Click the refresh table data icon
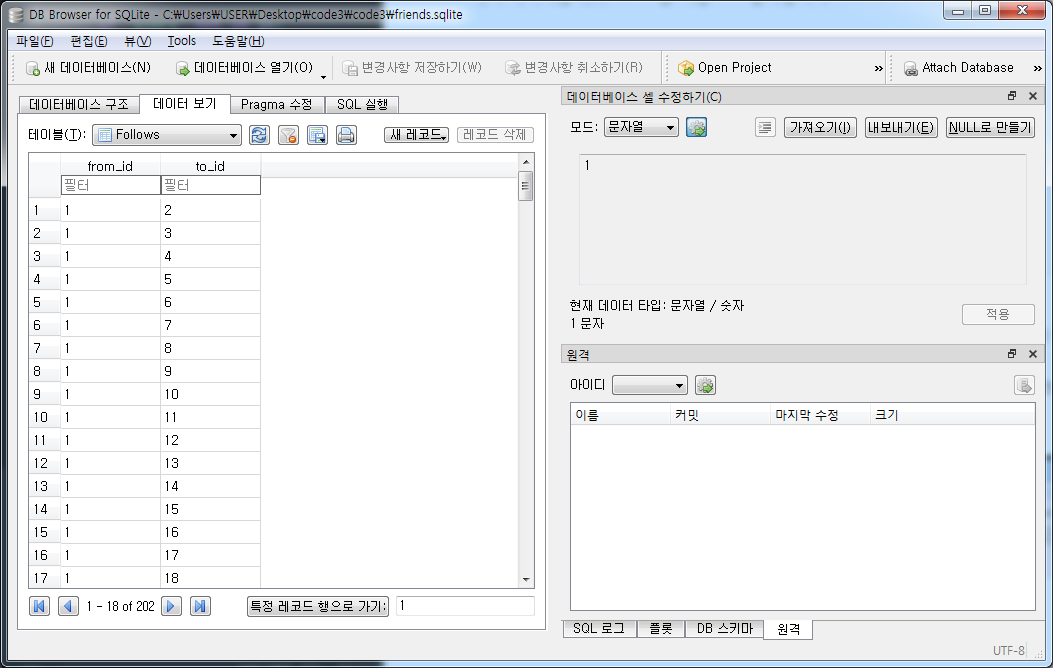The height and width of the screenshot is (668, 1053). [x=259, y=135]
